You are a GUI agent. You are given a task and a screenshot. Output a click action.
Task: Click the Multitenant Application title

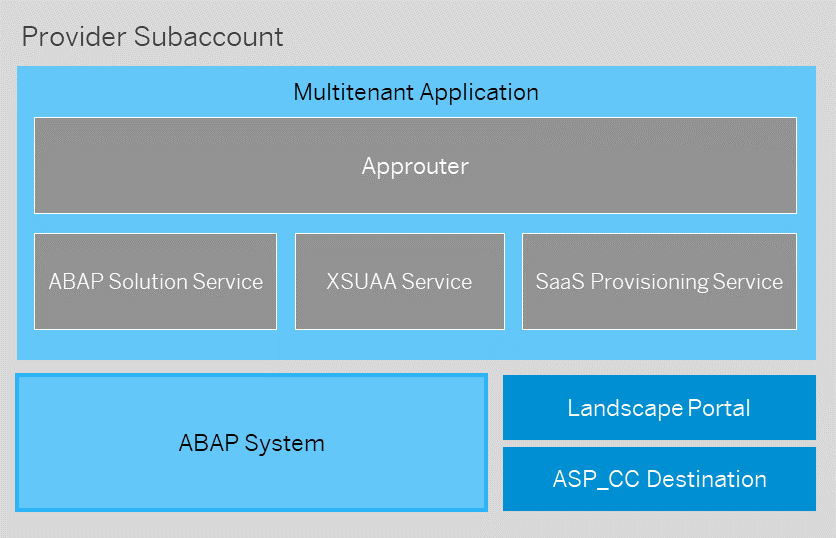coord(416,92)
